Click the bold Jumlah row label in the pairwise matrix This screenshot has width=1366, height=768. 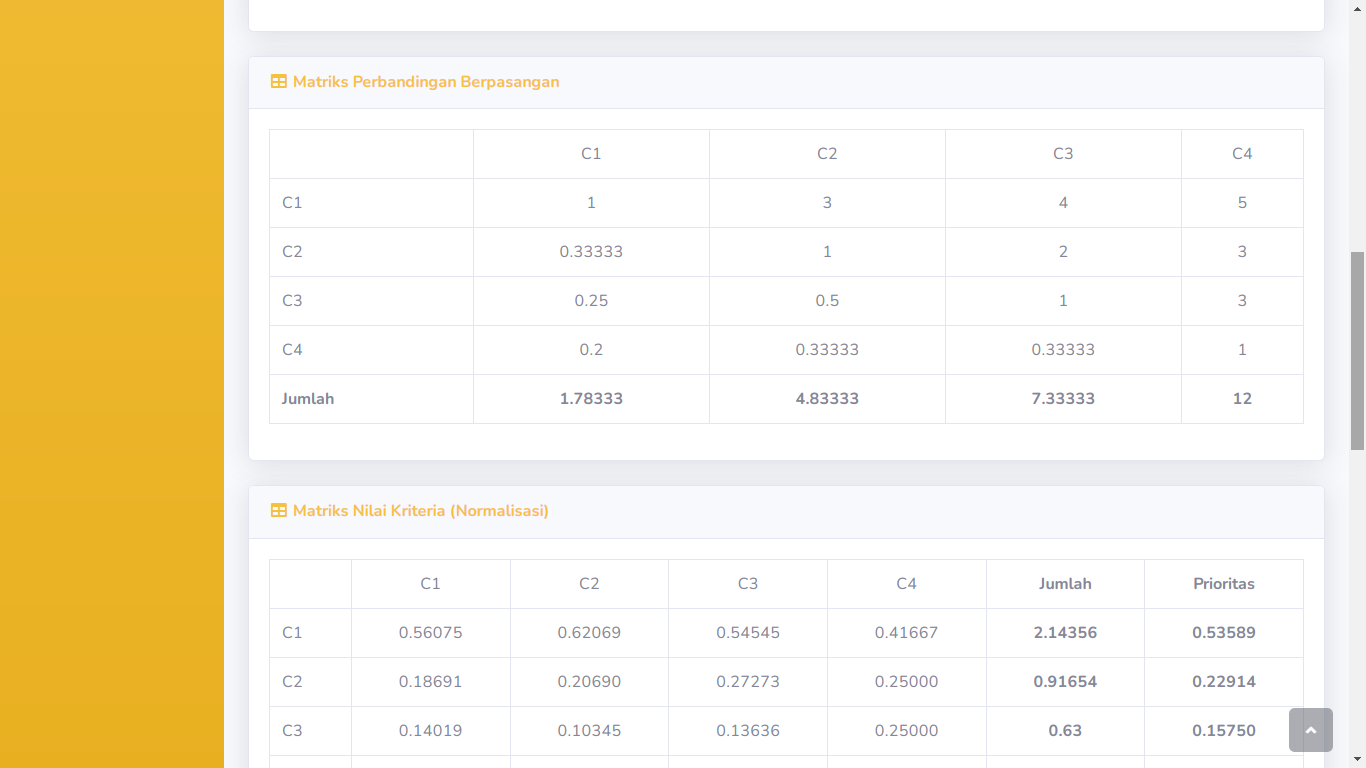pyautogui.click(x=308, y=399)
